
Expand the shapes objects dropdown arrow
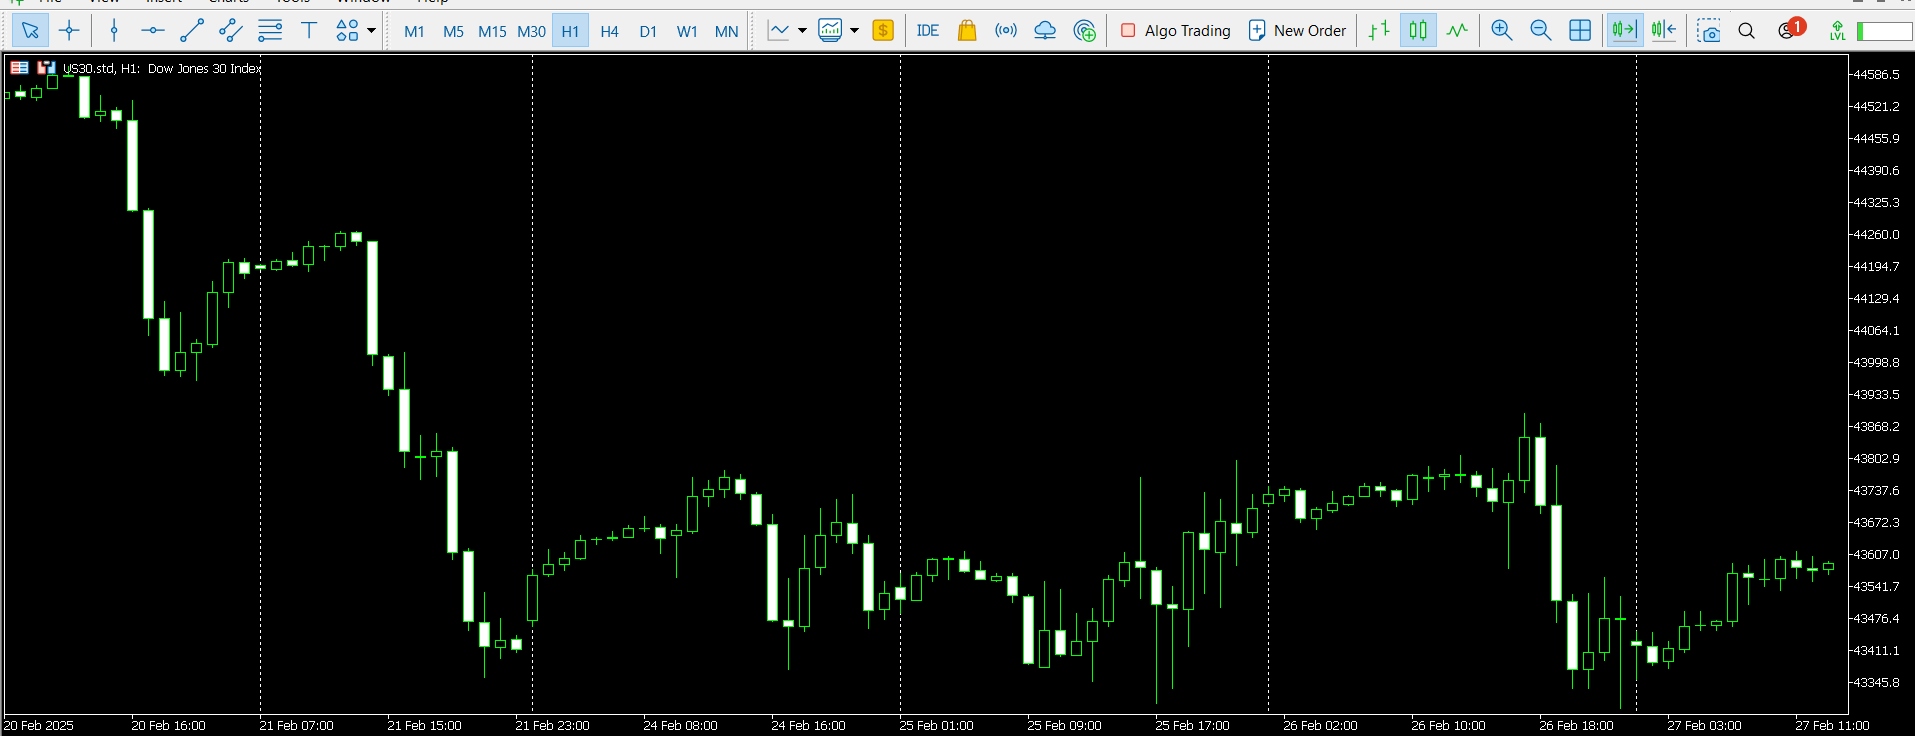(x=372, y=30)
